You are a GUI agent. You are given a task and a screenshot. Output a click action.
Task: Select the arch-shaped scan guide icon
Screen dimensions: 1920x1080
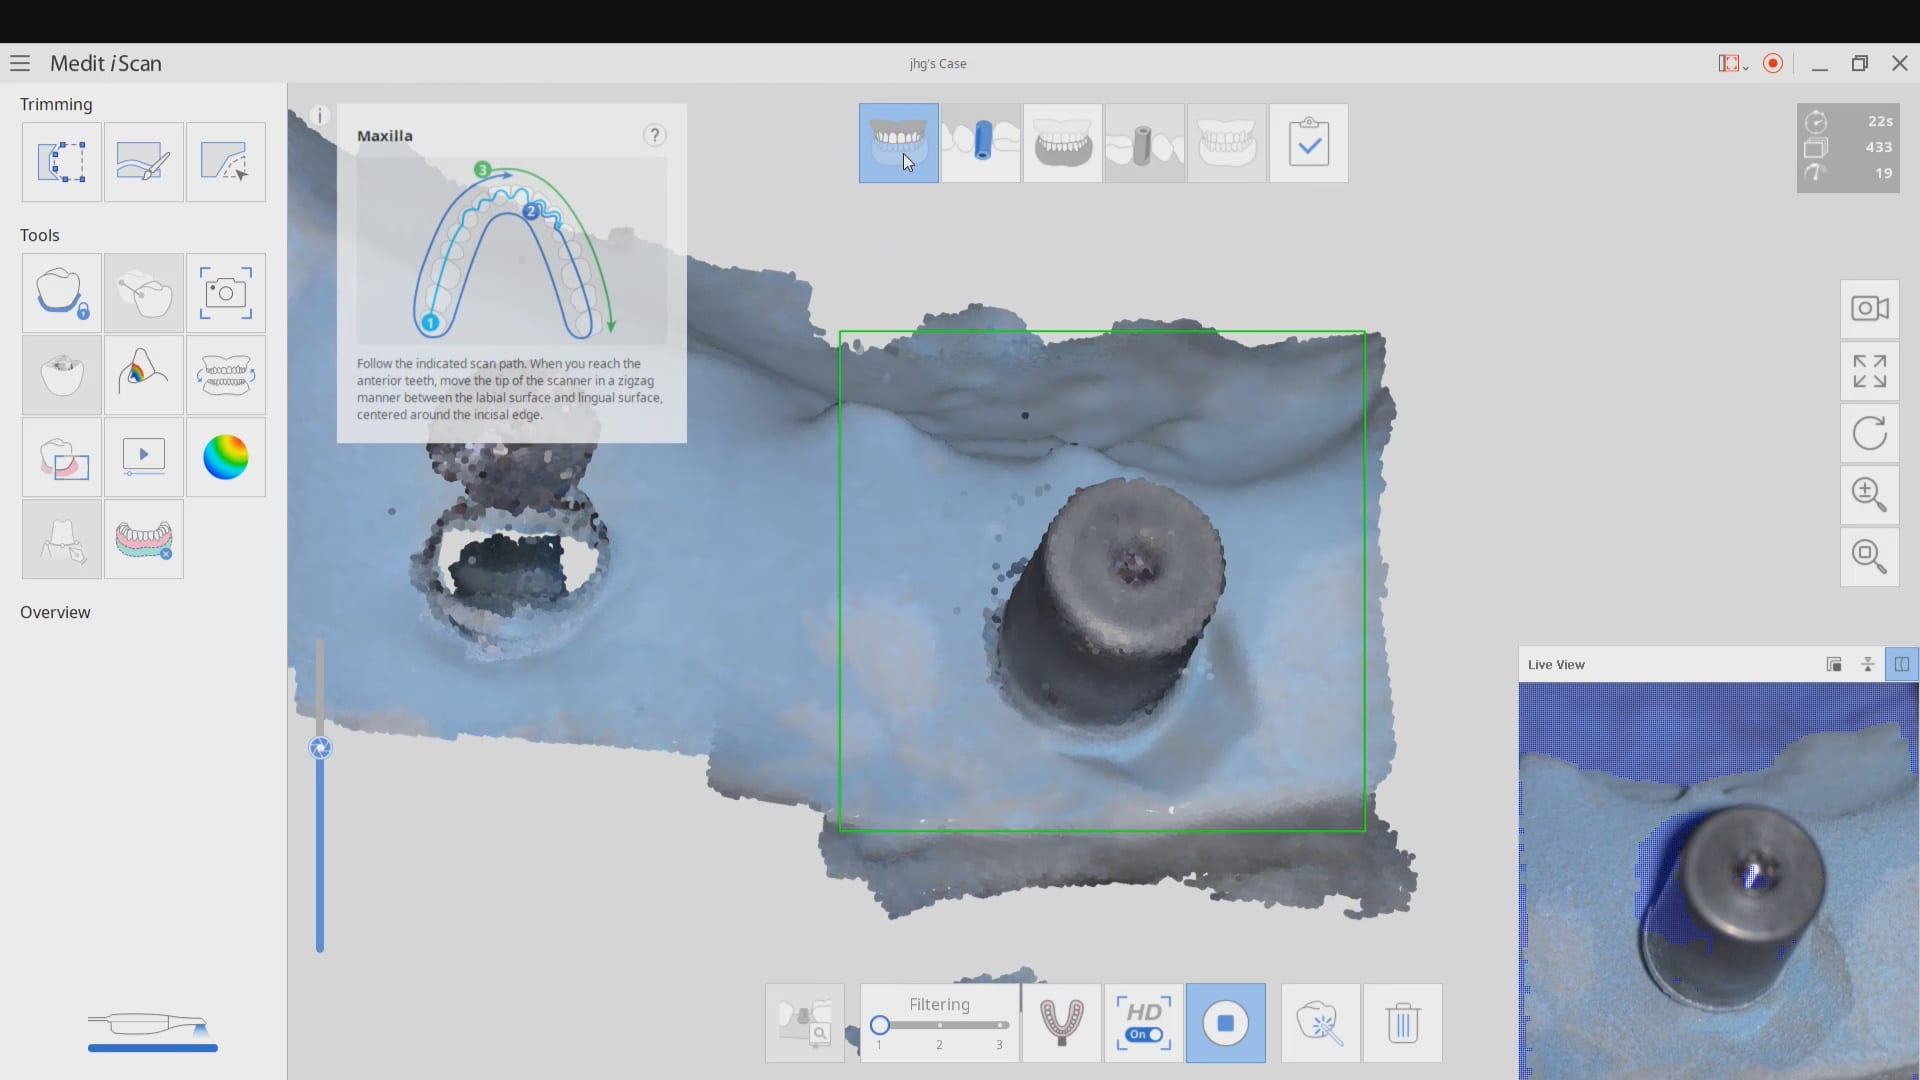point(1061,1023)
